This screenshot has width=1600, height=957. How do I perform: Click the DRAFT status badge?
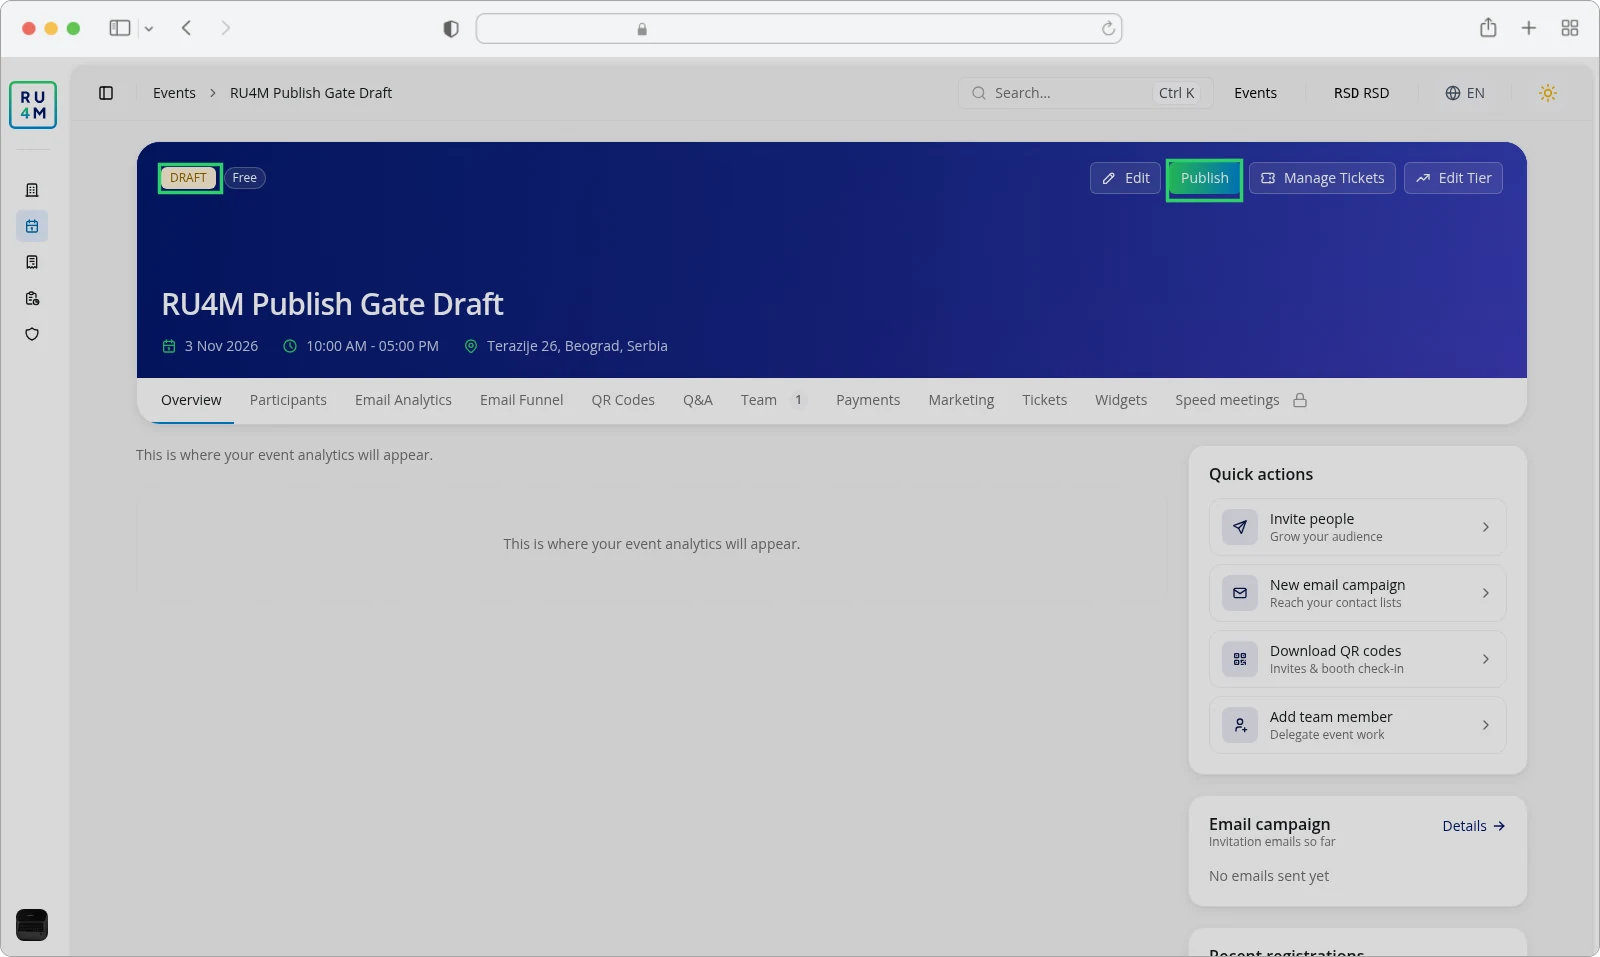[x=188, y=178]
